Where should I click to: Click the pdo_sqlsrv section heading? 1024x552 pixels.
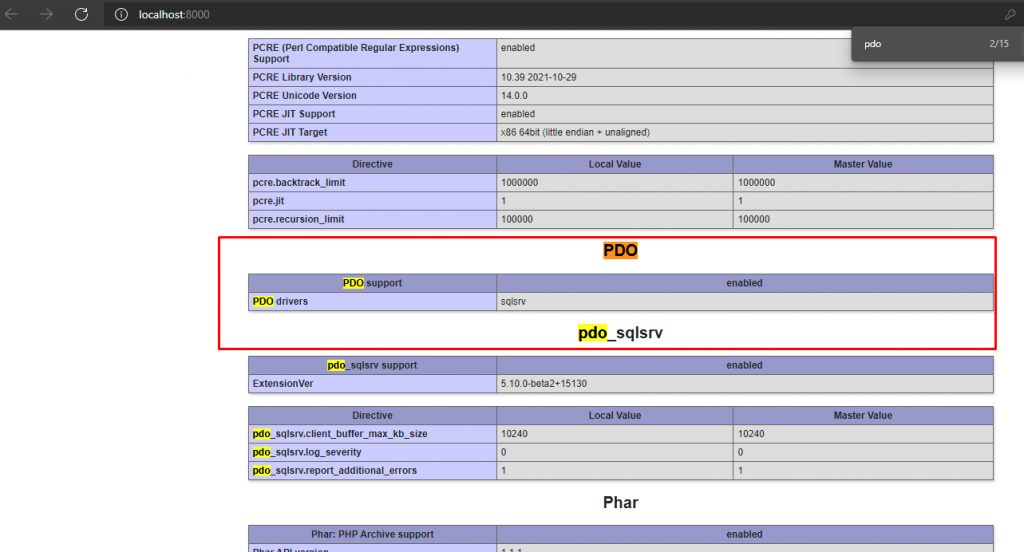click(x=620, y=333)
